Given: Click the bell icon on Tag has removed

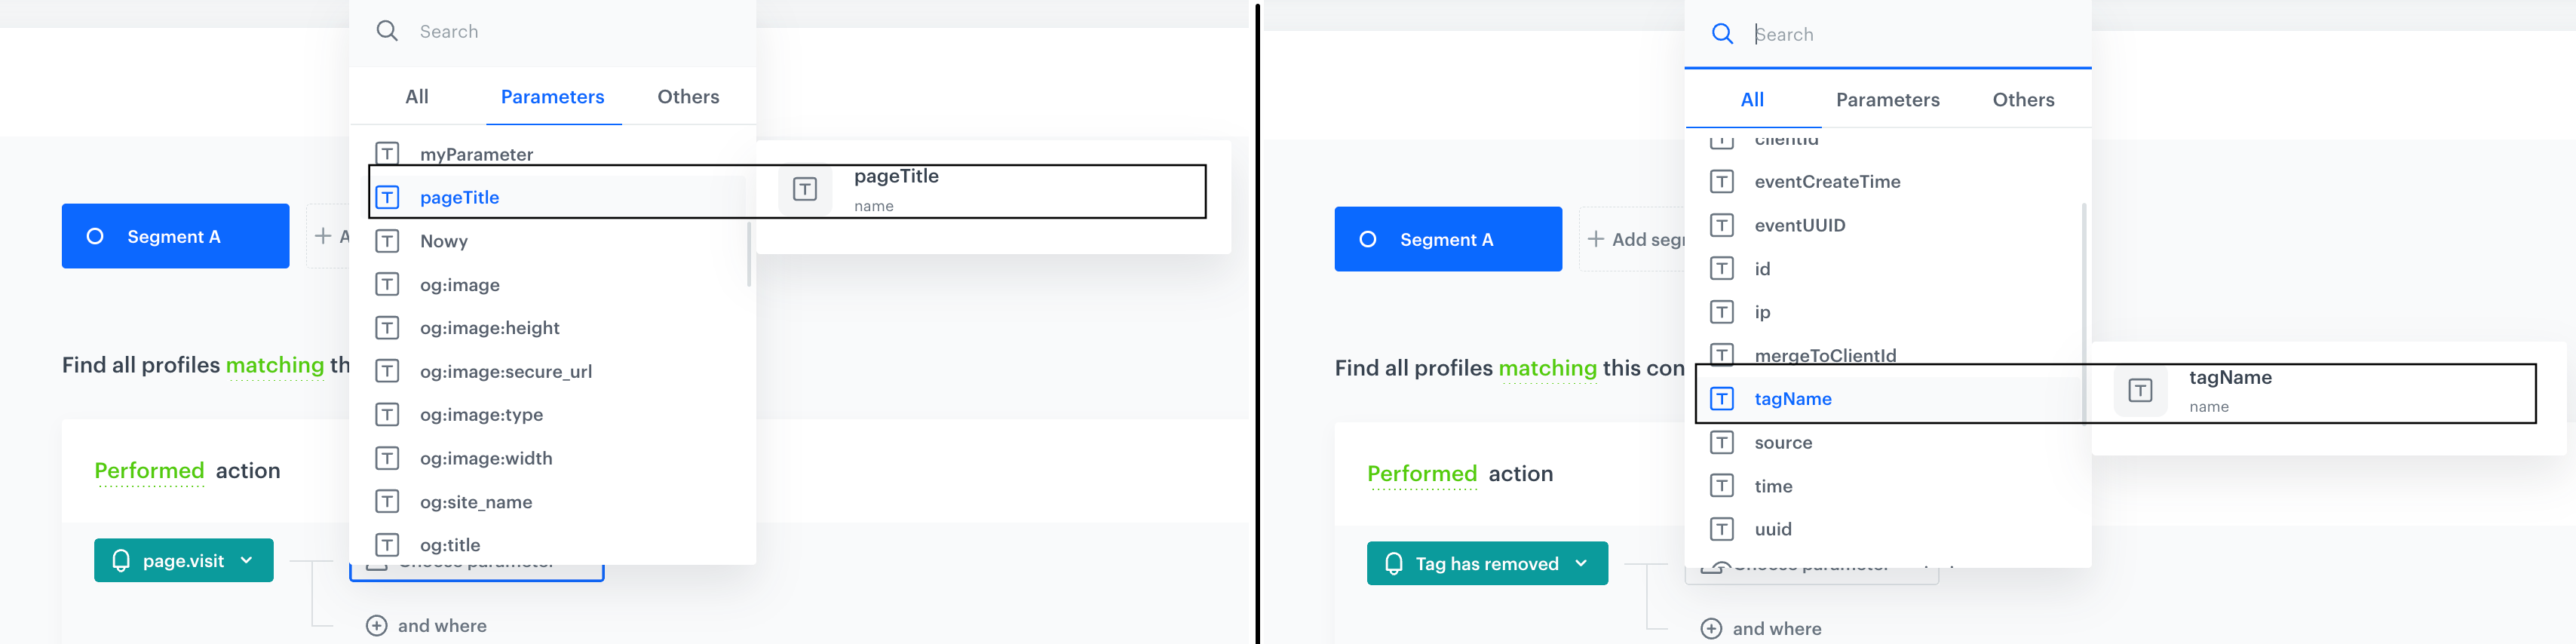Looking at the screenshot, I should pos(1394,563).
